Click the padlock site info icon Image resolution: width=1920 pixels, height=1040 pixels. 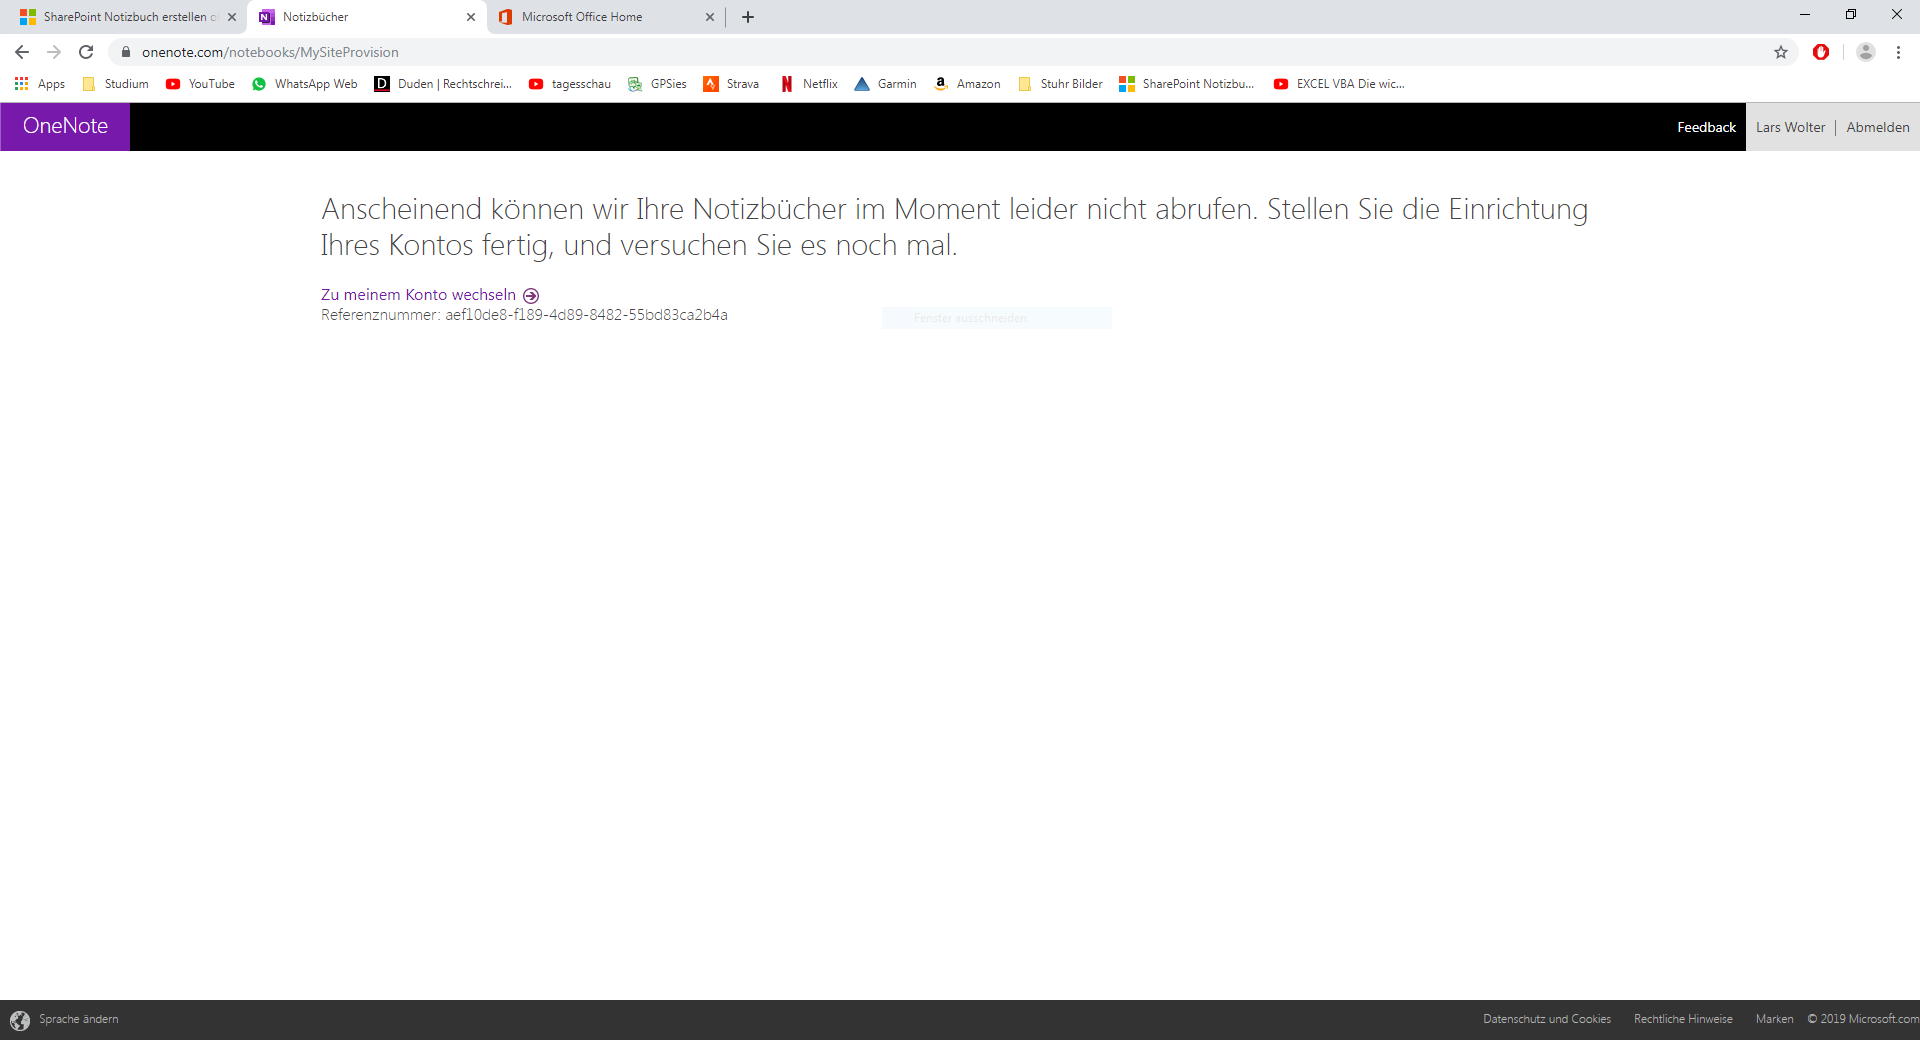coord(126,52)
